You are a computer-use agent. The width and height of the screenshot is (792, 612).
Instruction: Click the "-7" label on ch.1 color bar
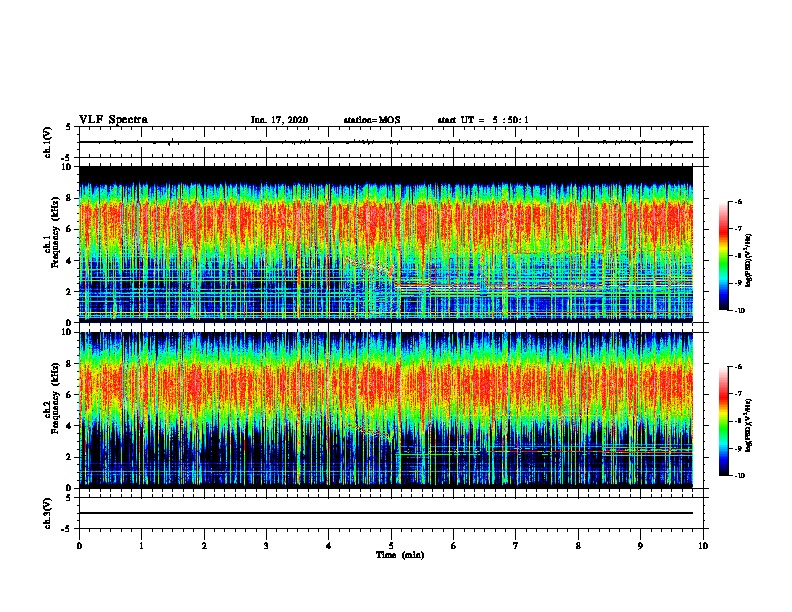pos(738,229)
